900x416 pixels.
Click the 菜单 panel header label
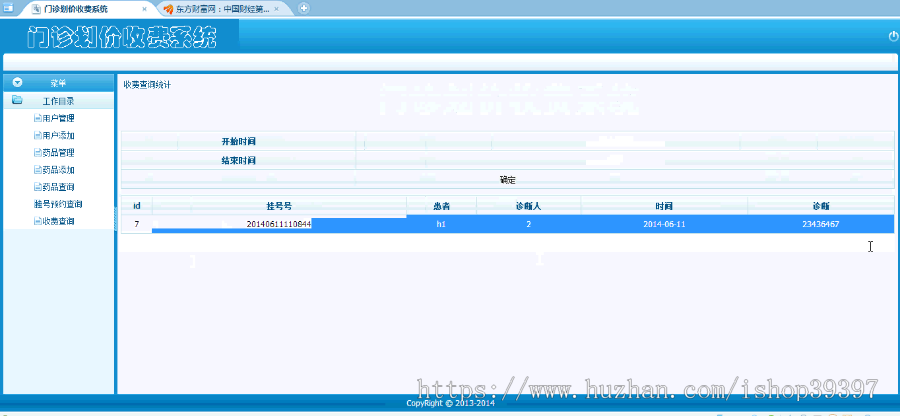pos(59,83)
